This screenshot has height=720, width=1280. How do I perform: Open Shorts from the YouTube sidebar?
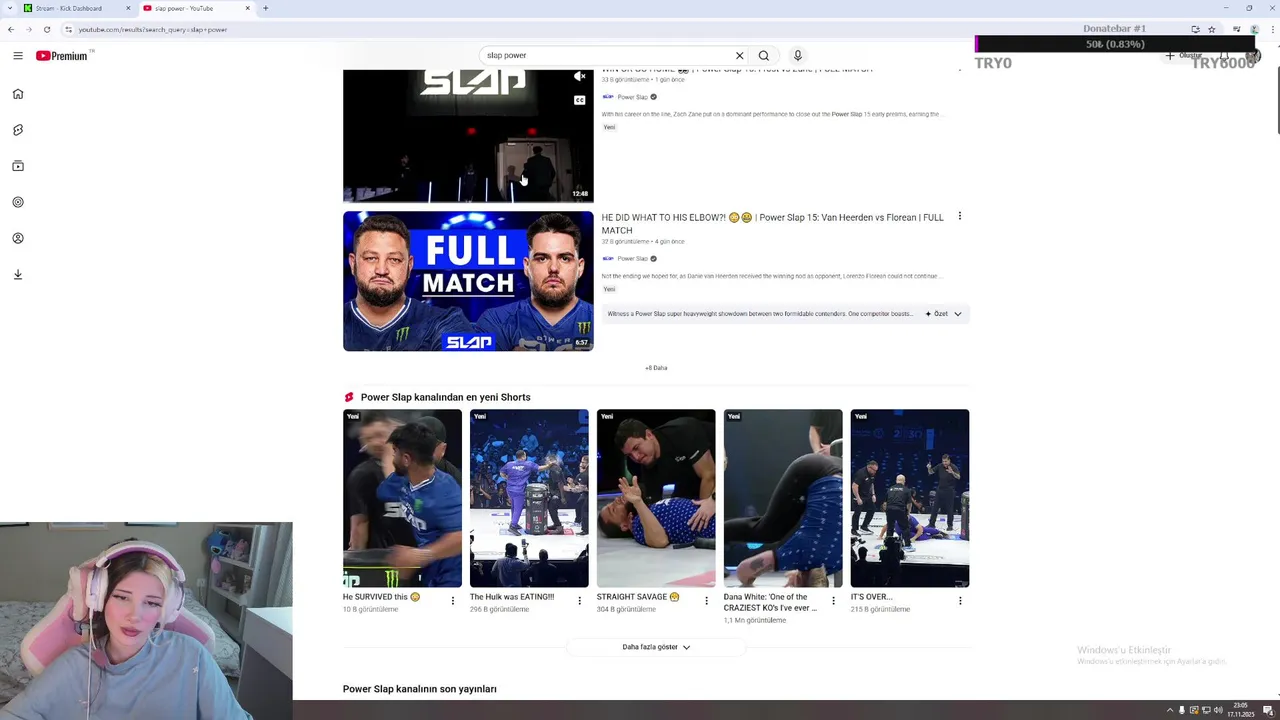pyautogui.click(x=18, y=130)
